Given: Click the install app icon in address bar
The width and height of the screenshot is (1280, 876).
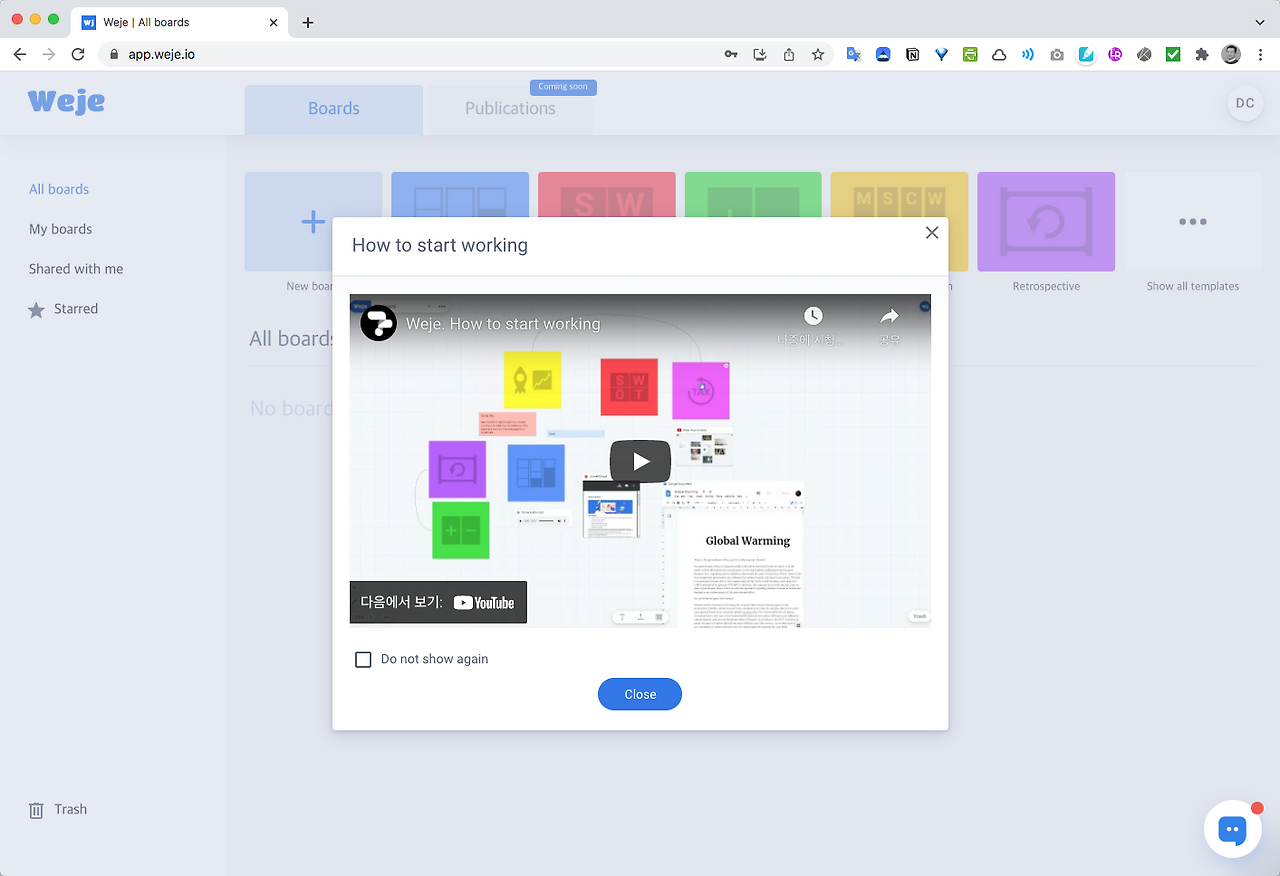Looking at the screenshot, I should click(760, 55).
